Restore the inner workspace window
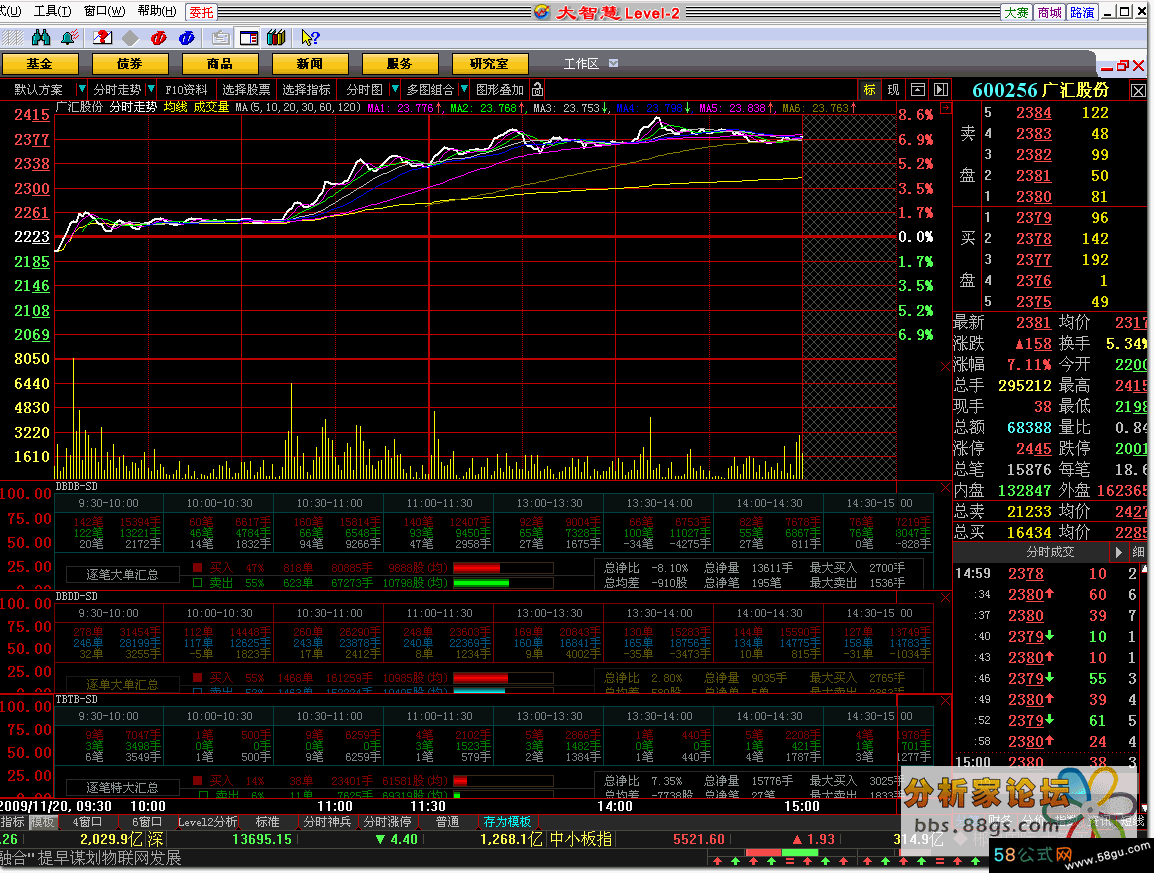The width and height of the screenshot is (1154, 873). point(1122,66)
